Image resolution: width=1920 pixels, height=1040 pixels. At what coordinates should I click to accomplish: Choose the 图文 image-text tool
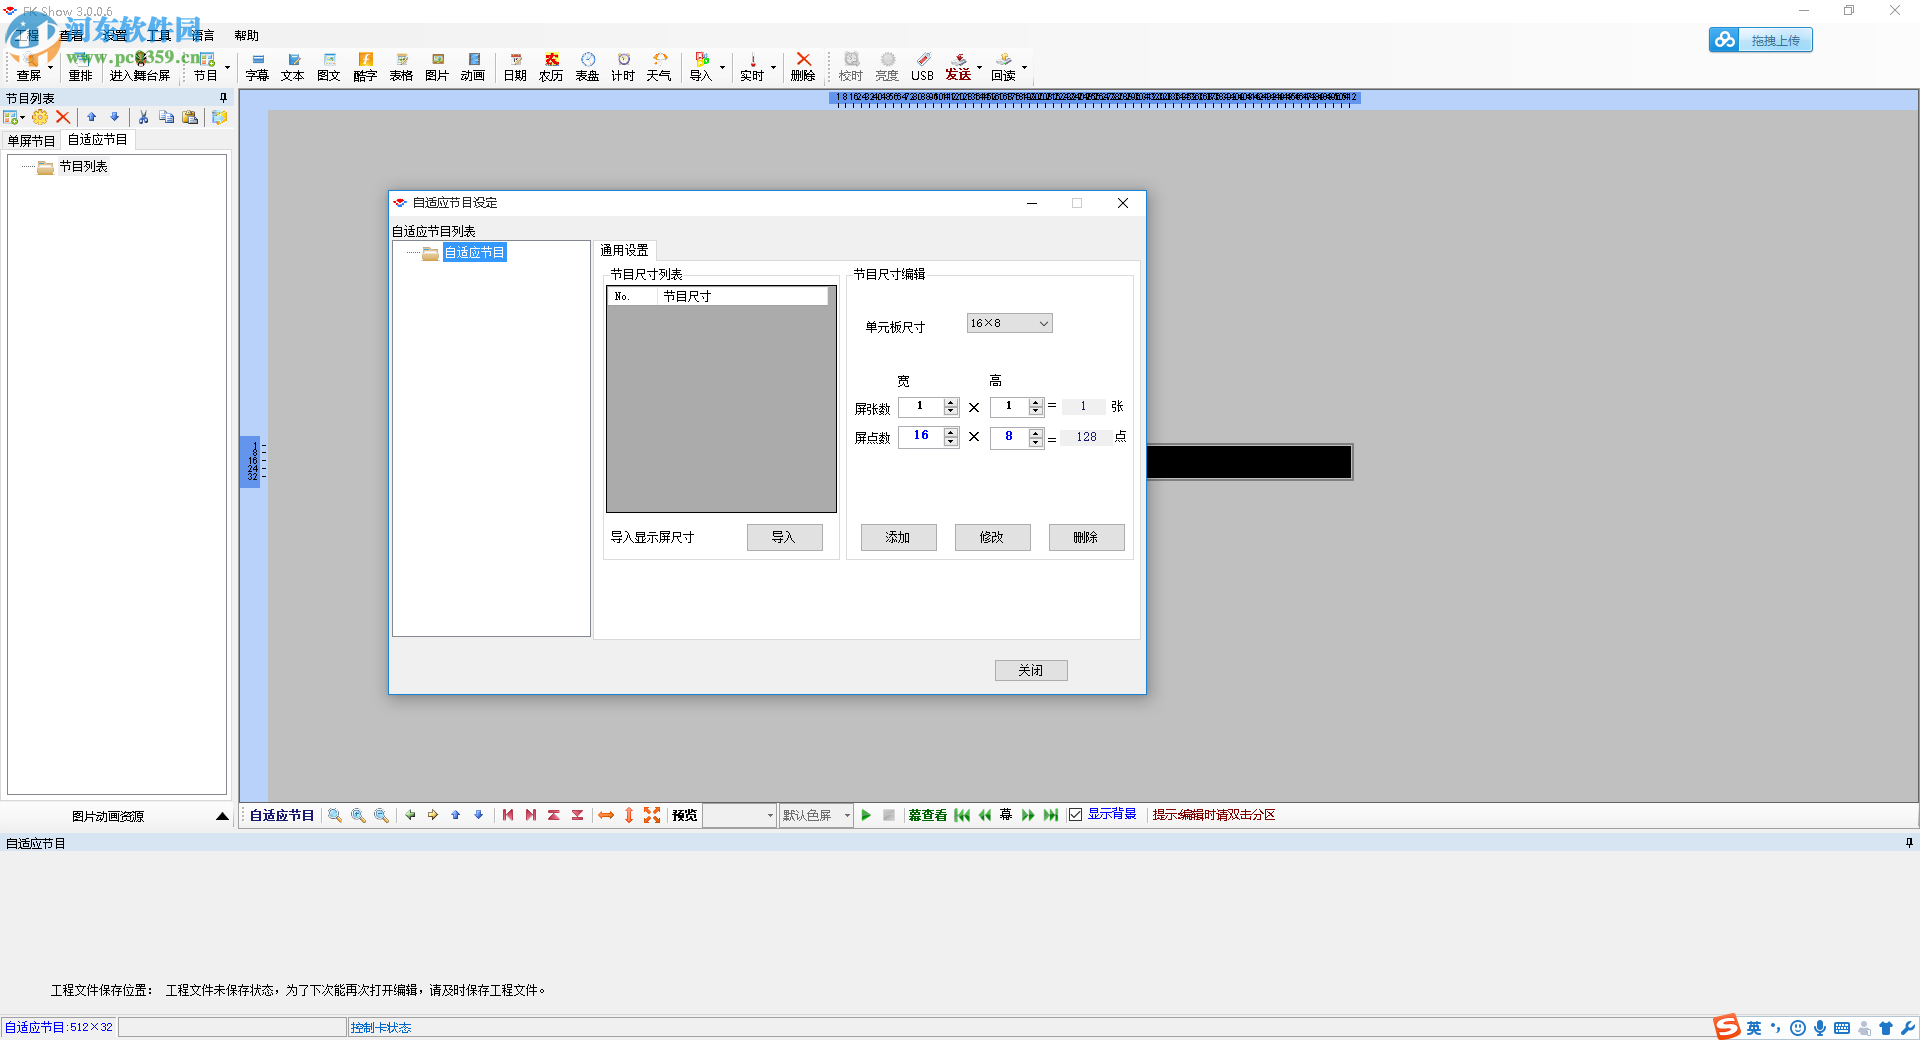[x=329, y=67]
